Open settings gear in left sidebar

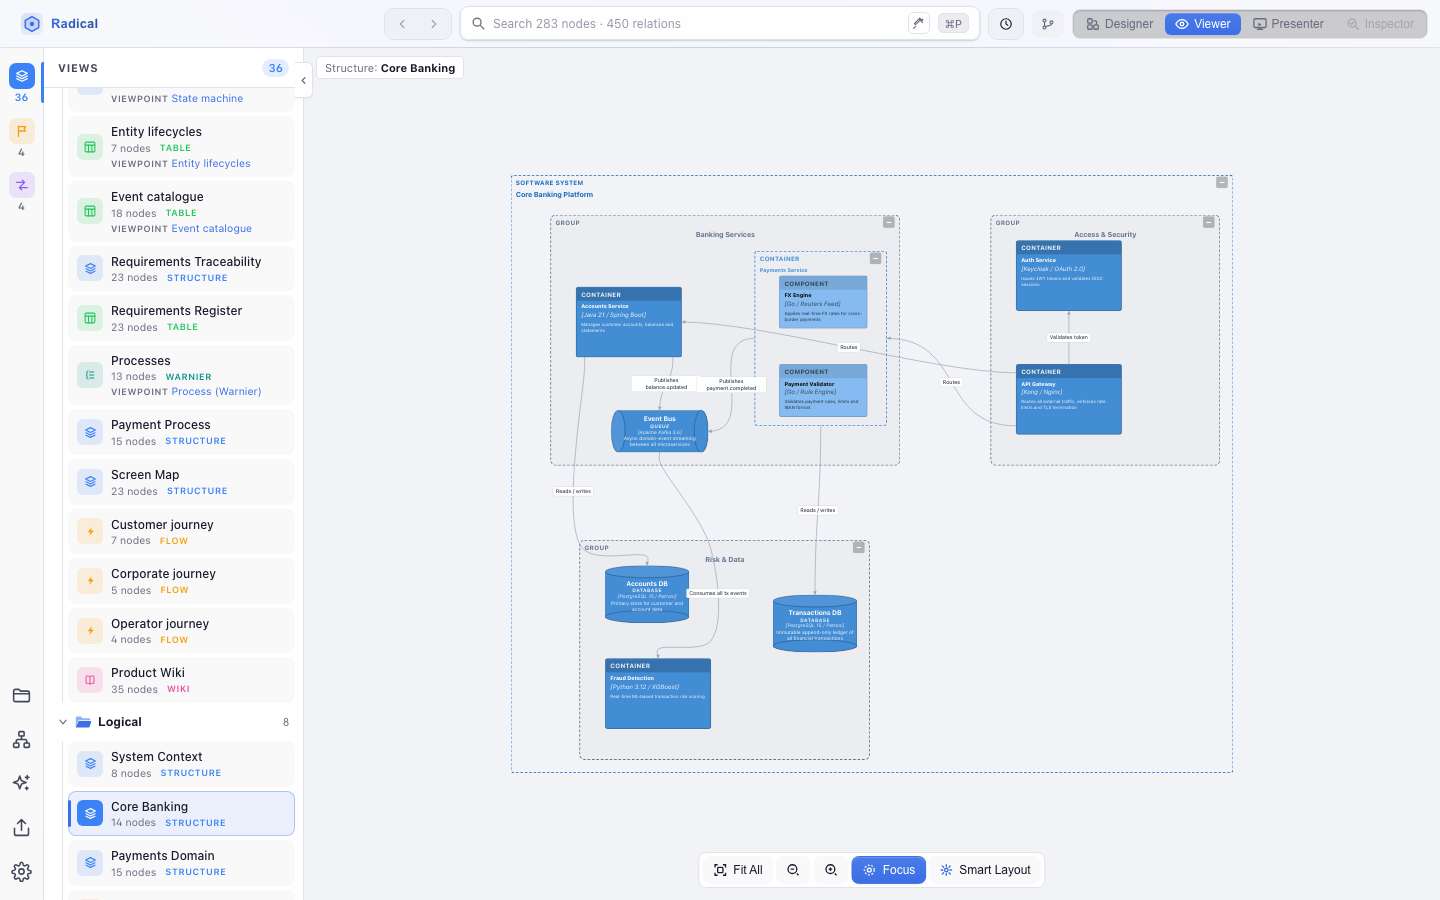pos(21,872)
